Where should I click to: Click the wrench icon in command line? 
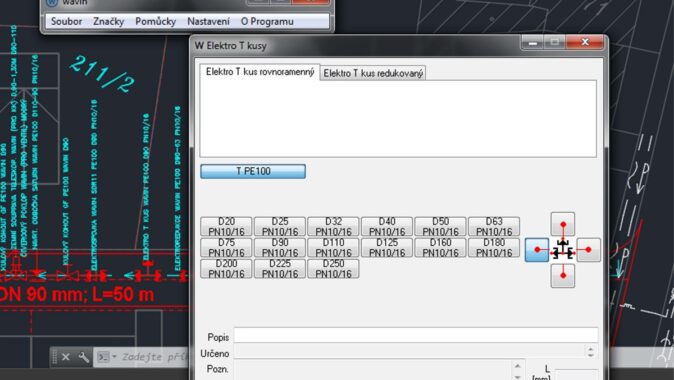pos(83,357)
